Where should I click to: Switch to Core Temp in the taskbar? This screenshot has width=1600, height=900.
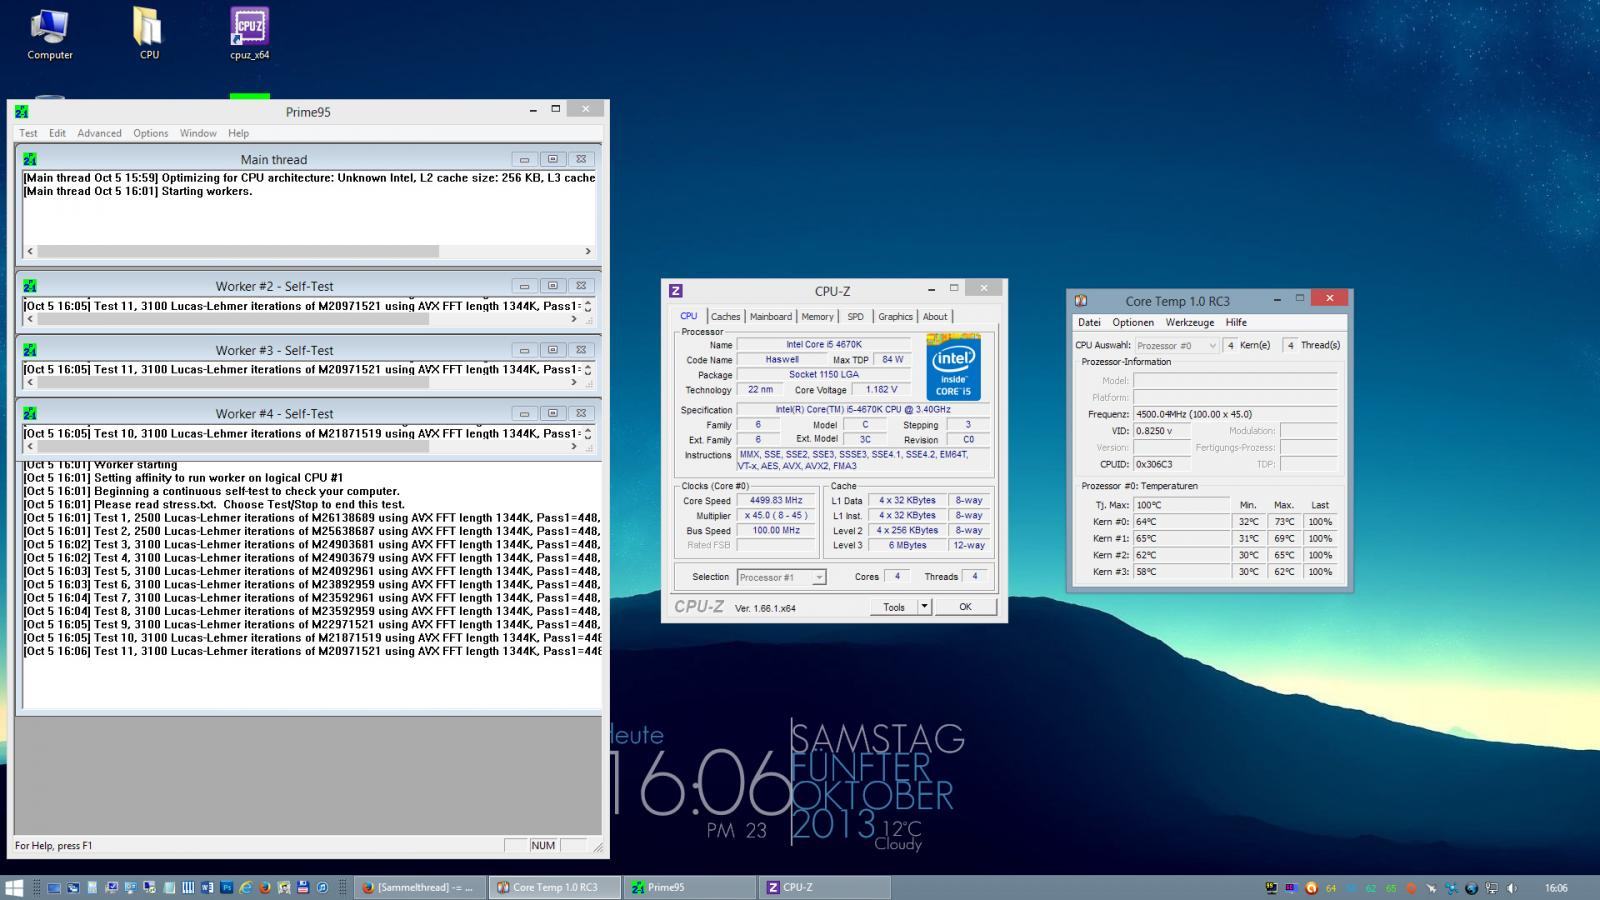(x=555, y=887)
